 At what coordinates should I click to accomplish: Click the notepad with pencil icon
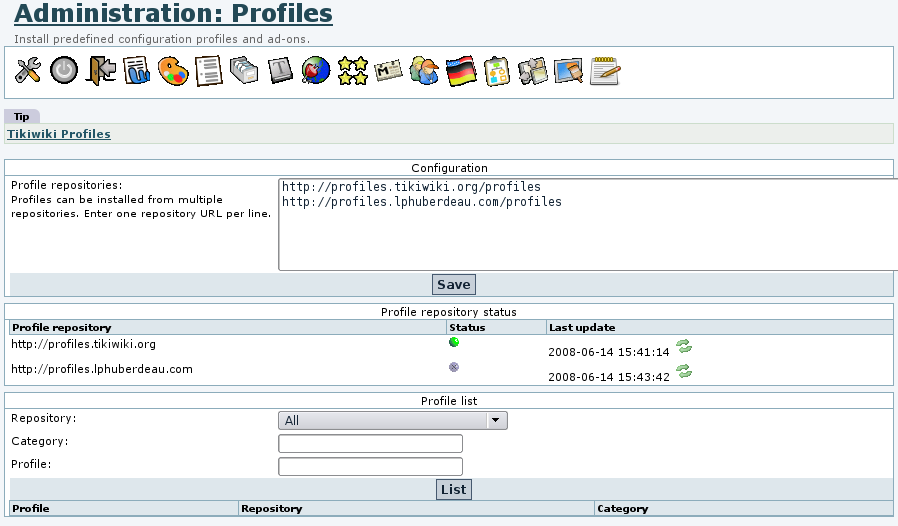[x=605, y=71]
